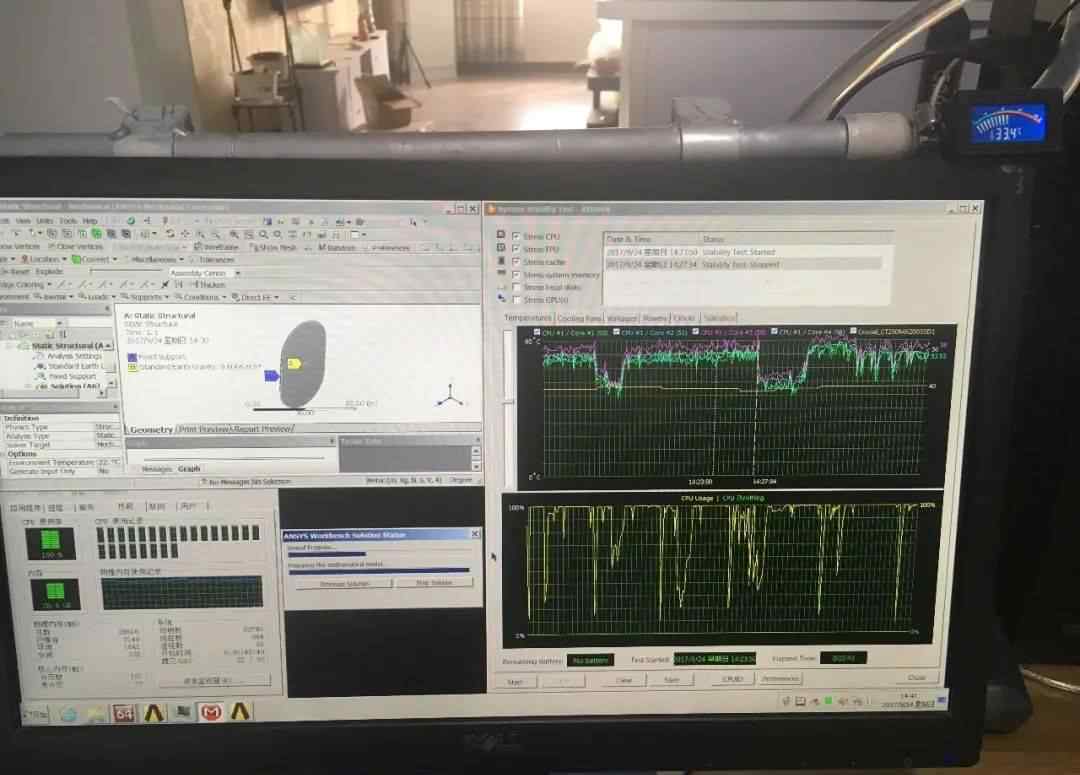Open the Tools menu in ANSYS Mechanical
The height and width of the screenshot is (775, 1080).
(68, 220)
